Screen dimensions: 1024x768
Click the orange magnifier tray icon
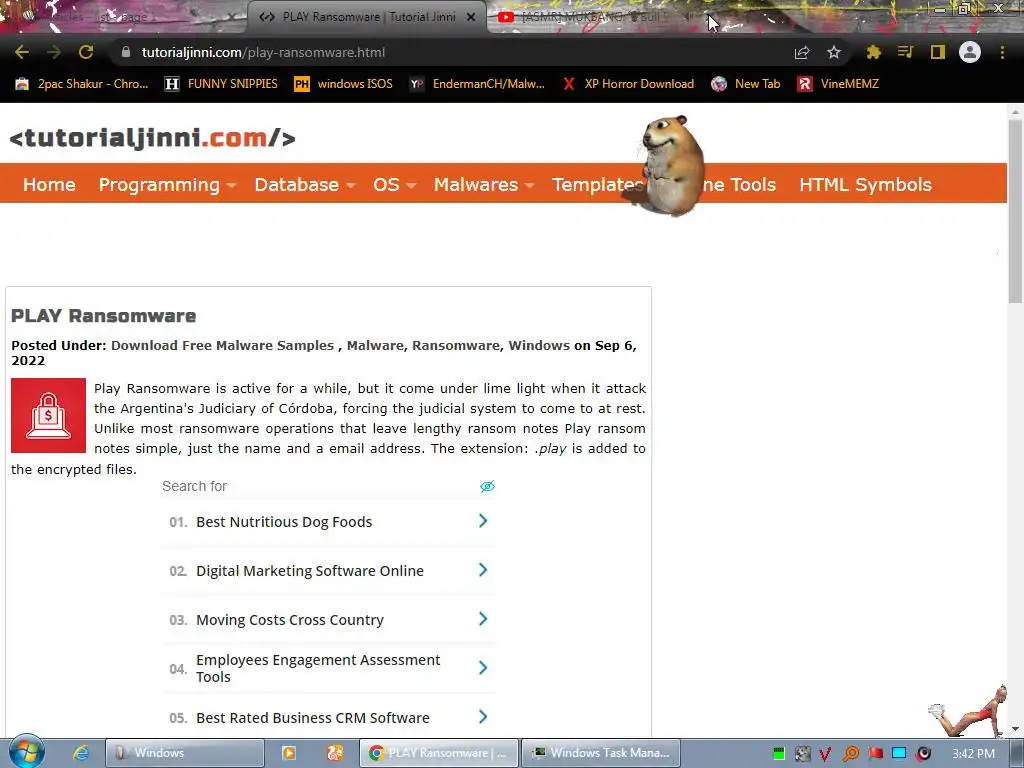[850, 754]
